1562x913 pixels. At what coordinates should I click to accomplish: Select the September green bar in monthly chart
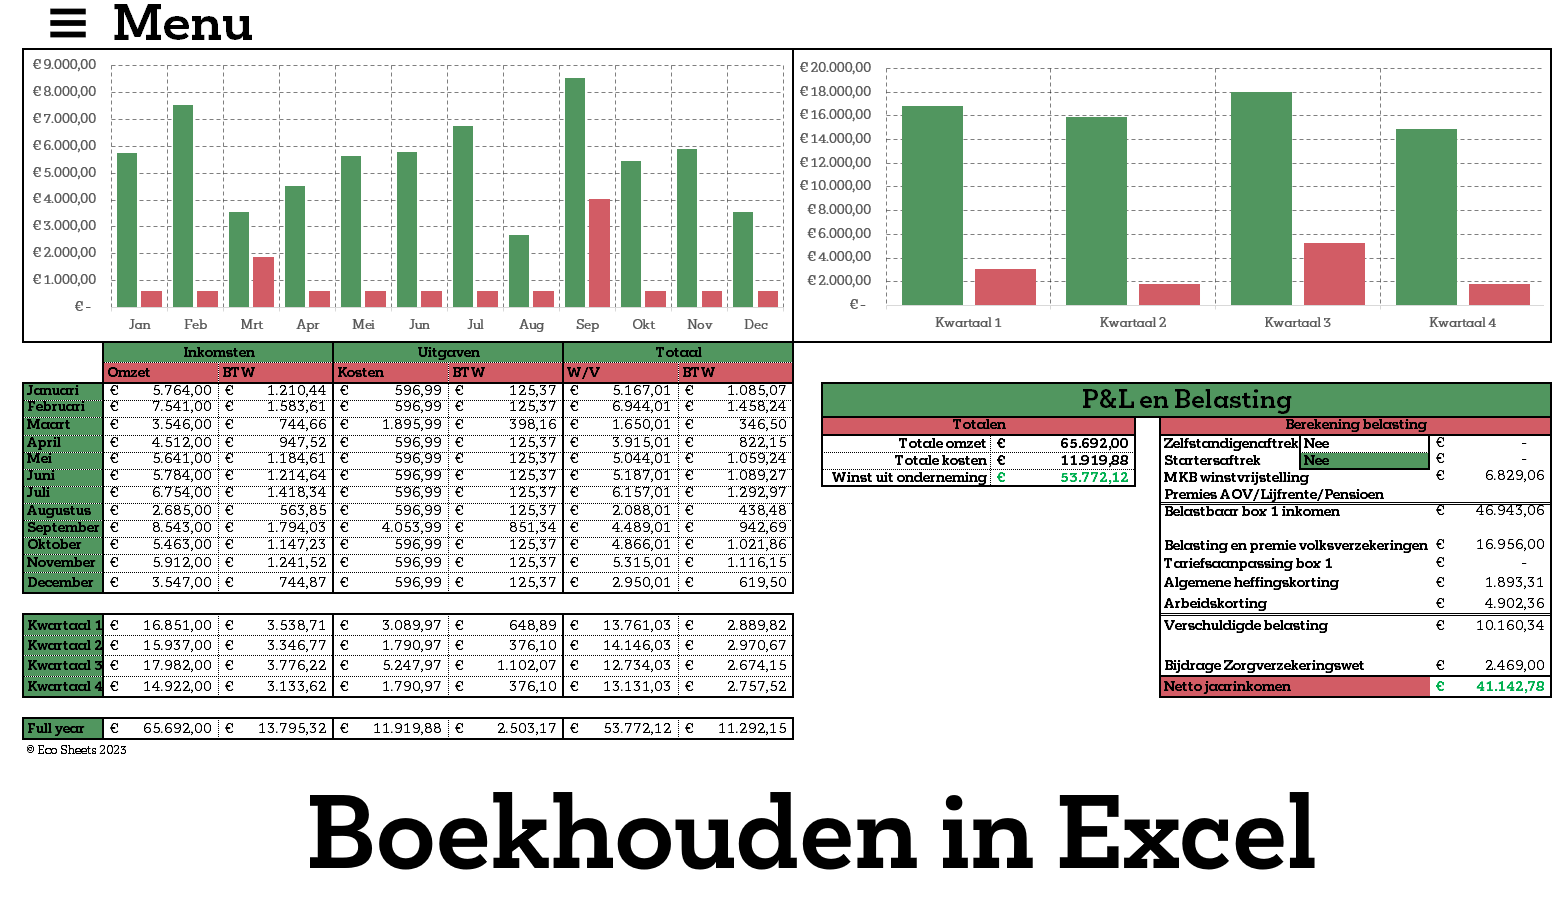click(x=575, y=192)
